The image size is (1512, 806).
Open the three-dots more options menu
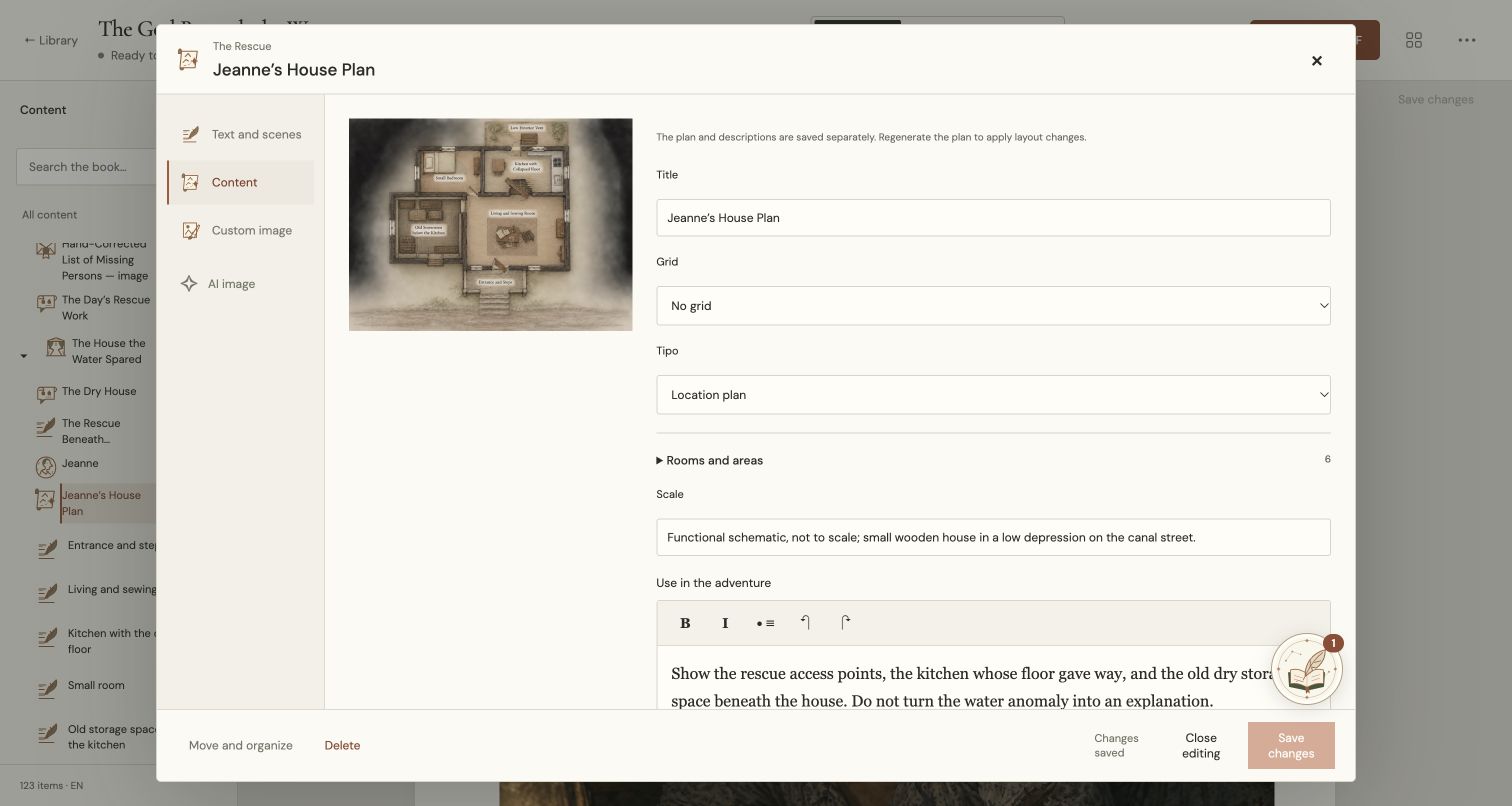click(1467, 40)
